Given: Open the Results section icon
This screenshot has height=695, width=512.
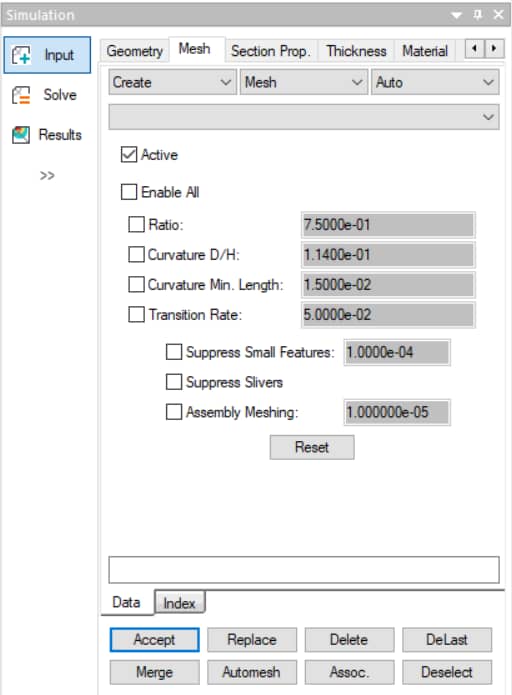Looking at the screenshot, I should (x=21, y=135).
